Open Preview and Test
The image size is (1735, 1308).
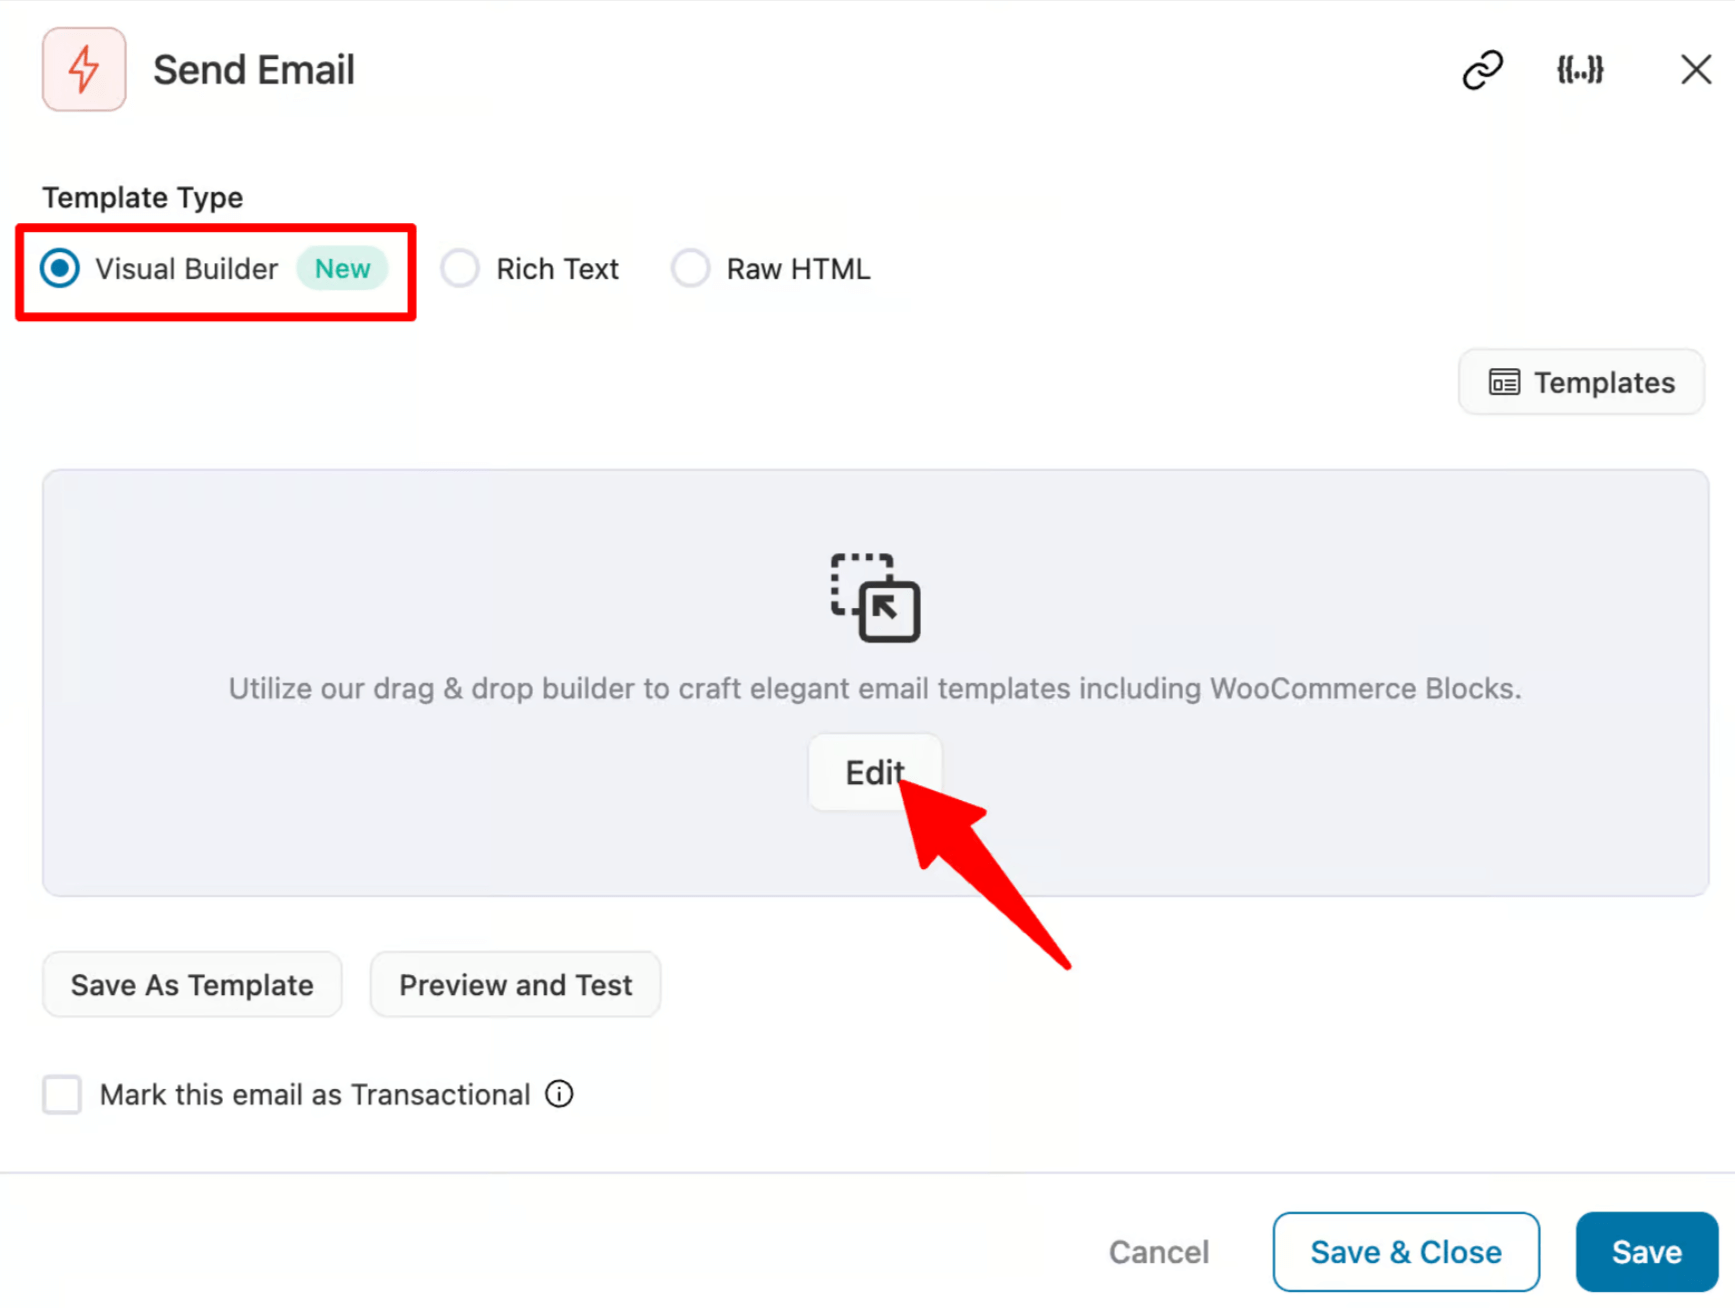515,984
